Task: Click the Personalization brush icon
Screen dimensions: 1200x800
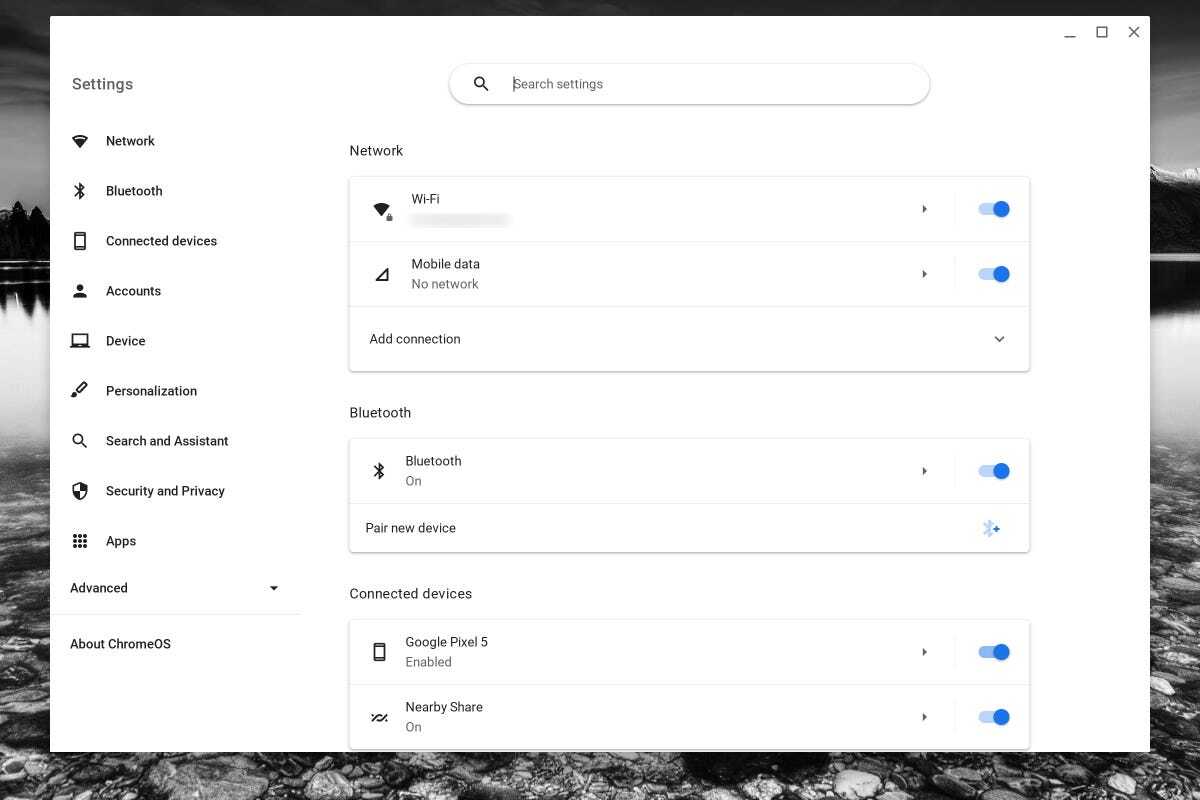Action: [80, 391]
